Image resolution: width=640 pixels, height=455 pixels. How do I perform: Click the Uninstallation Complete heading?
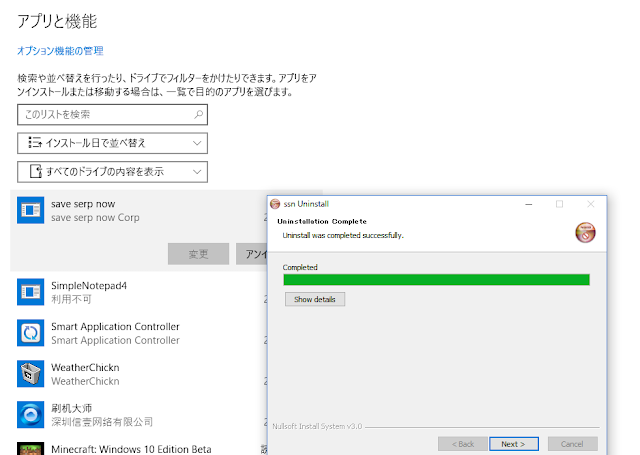[322, 221]
